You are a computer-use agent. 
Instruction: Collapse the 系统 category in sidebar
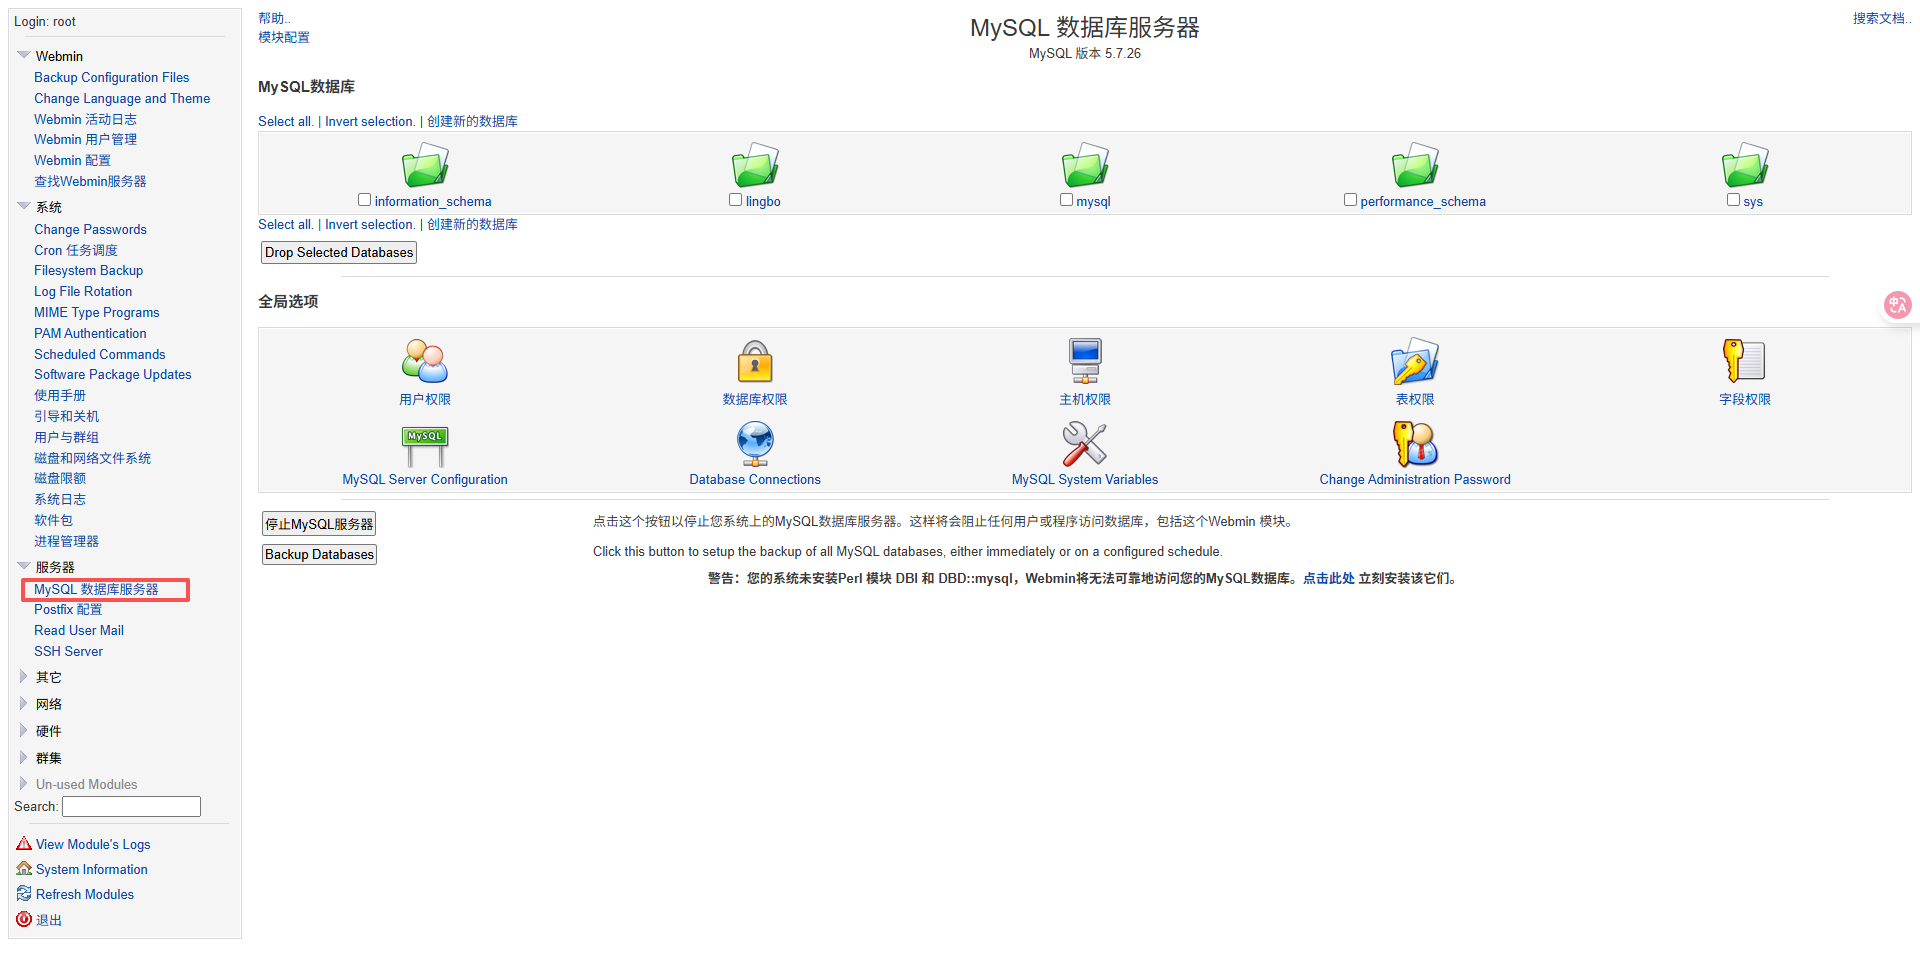click(24, 206)
